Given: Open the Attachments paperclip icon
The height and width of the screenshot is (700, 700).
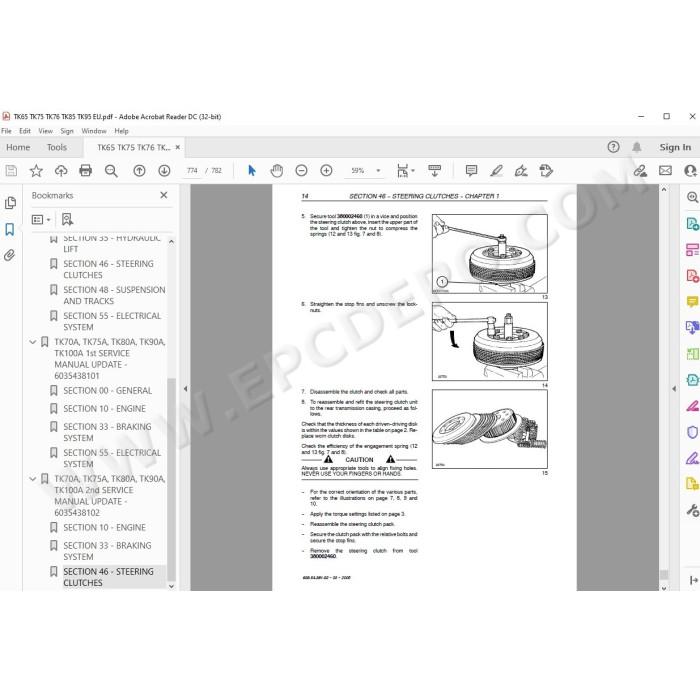Looking at the screenshot, I should tap(9, 255).
